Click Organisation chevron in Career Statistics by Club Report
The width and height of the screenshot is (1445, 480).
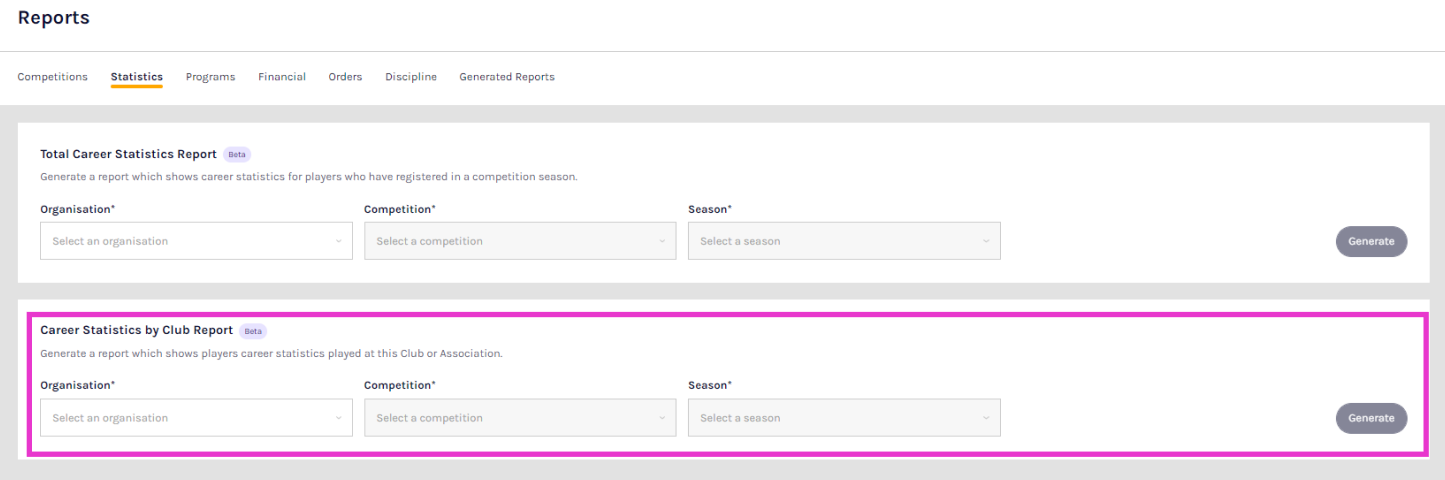click(338, 418)
